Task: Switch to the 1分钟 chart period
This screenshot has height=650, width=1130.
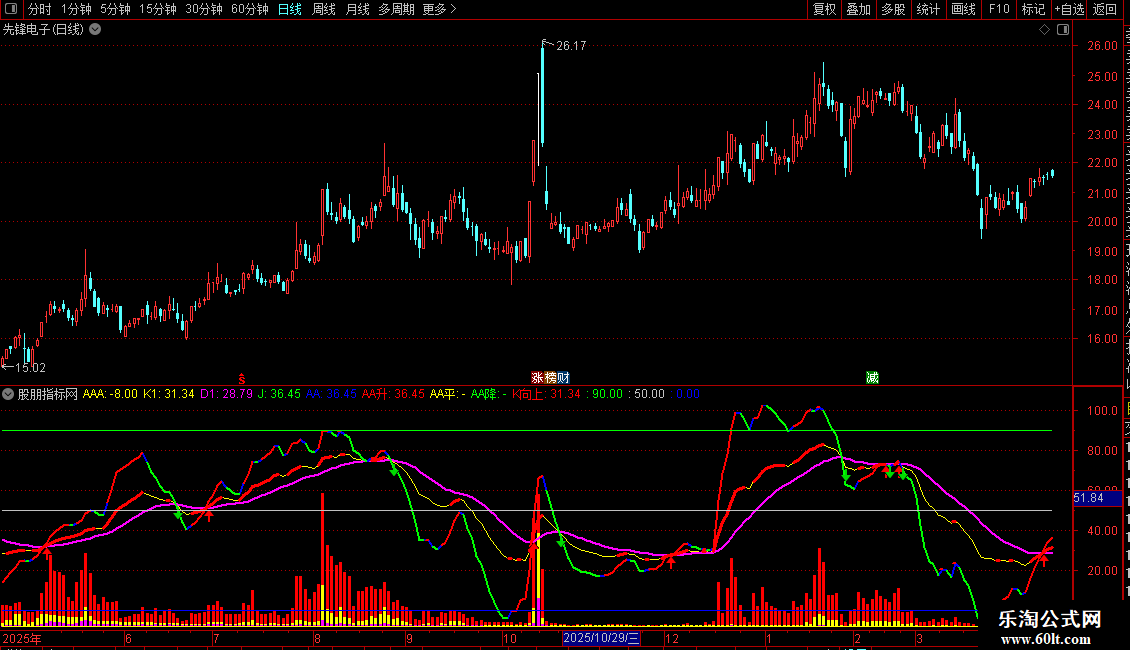Action: point(76,9)
